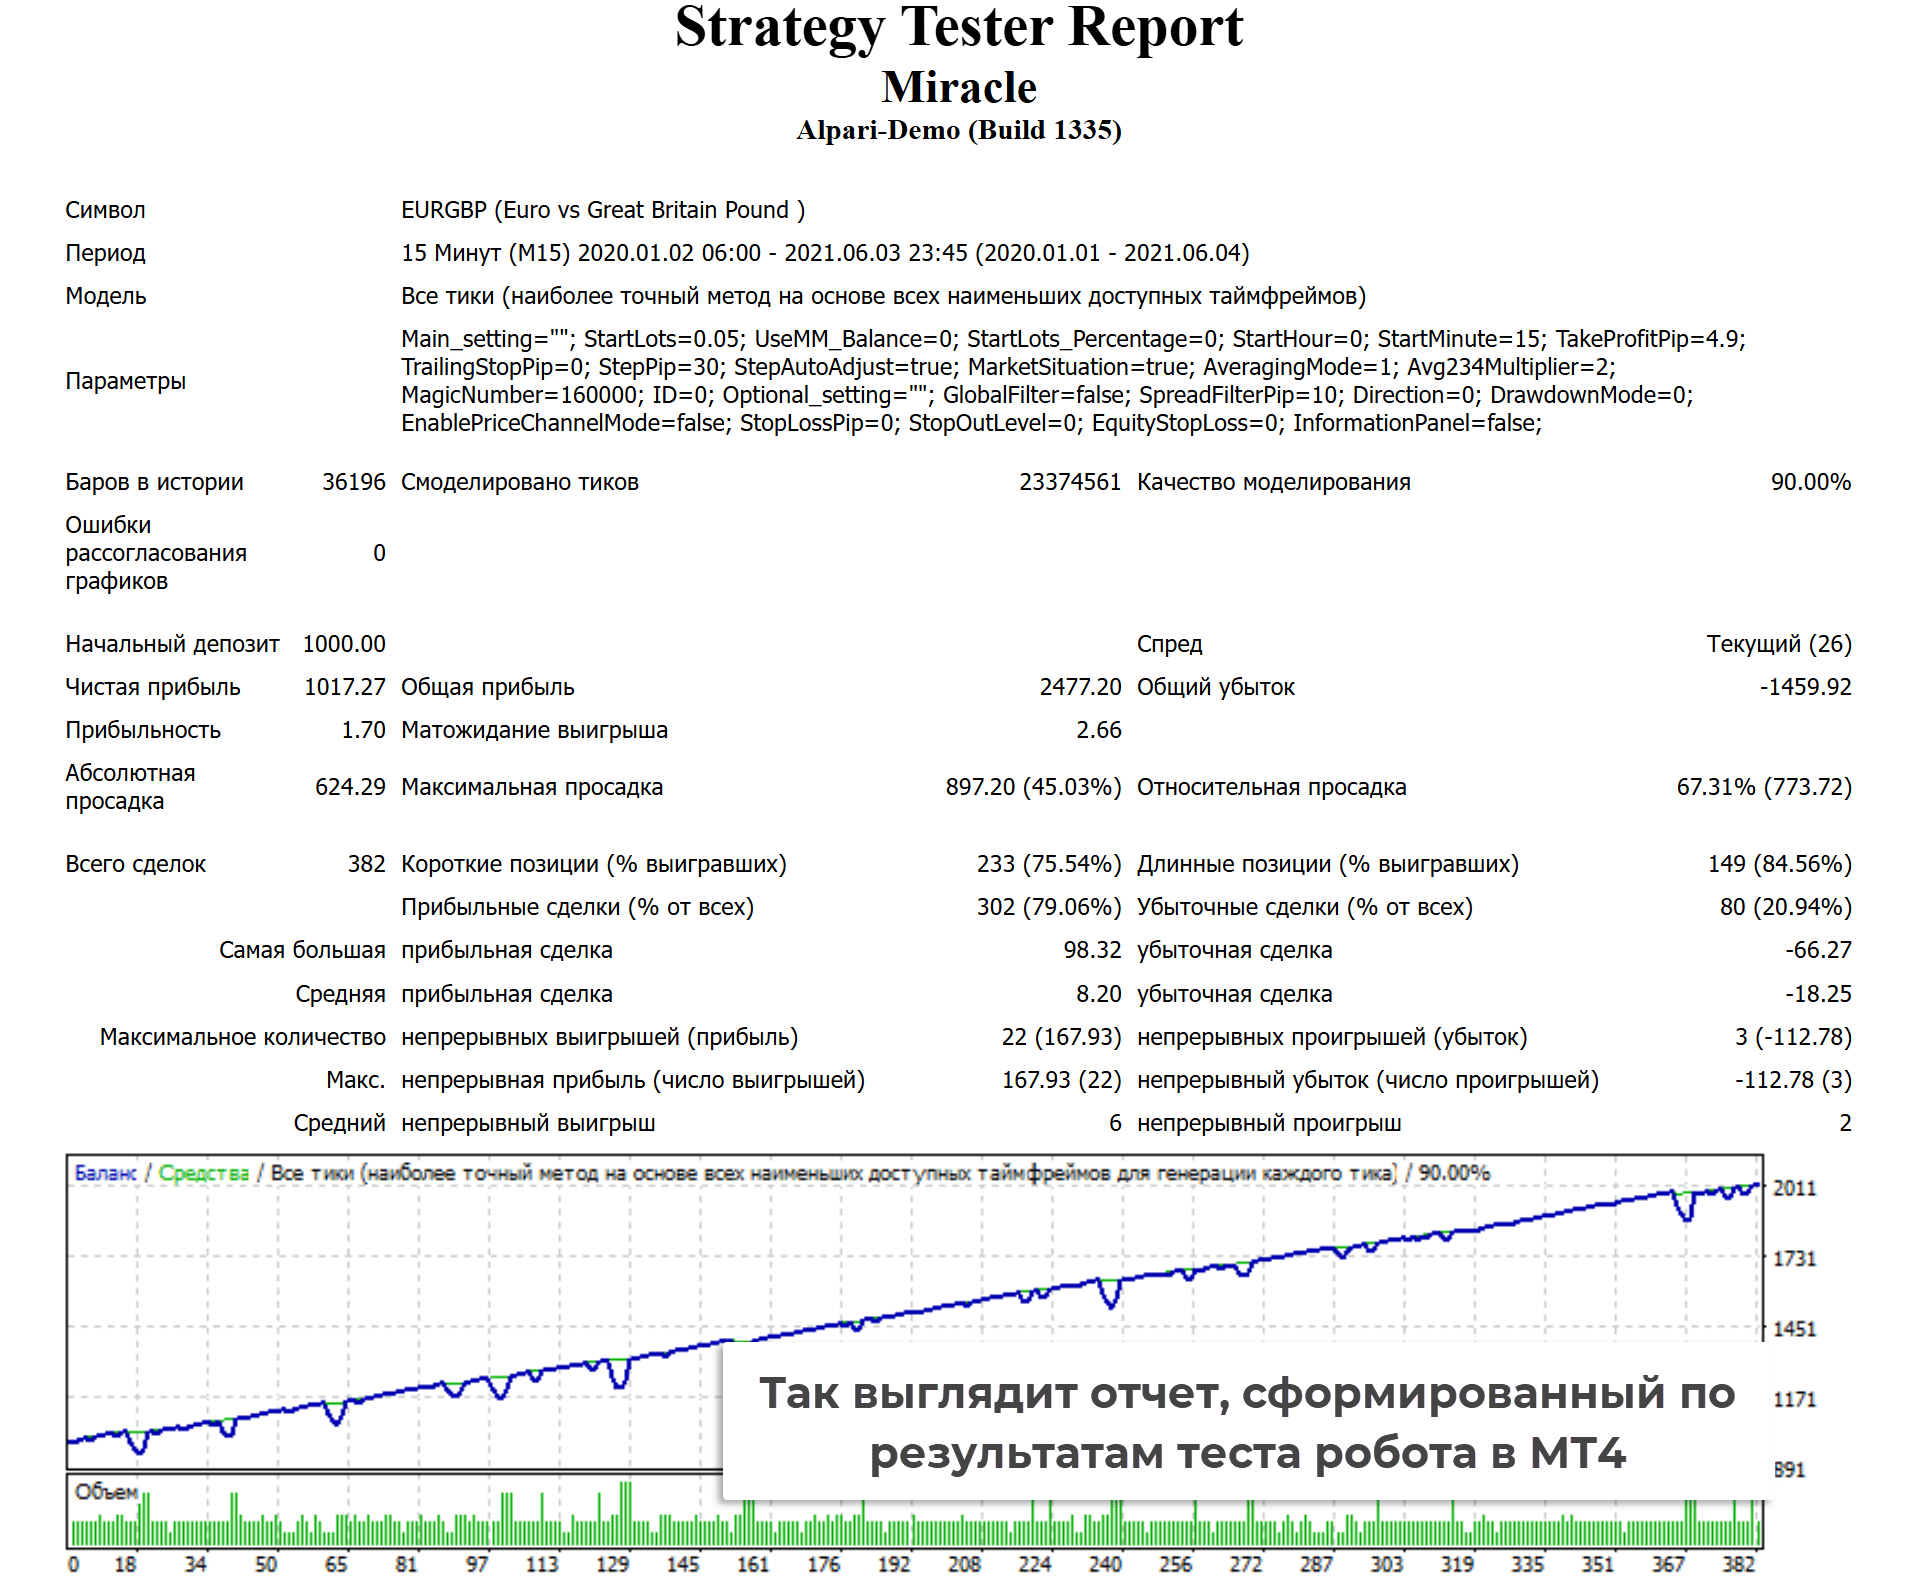
Task: Click the Strategy Tester Report title
Action: (958, 28)
